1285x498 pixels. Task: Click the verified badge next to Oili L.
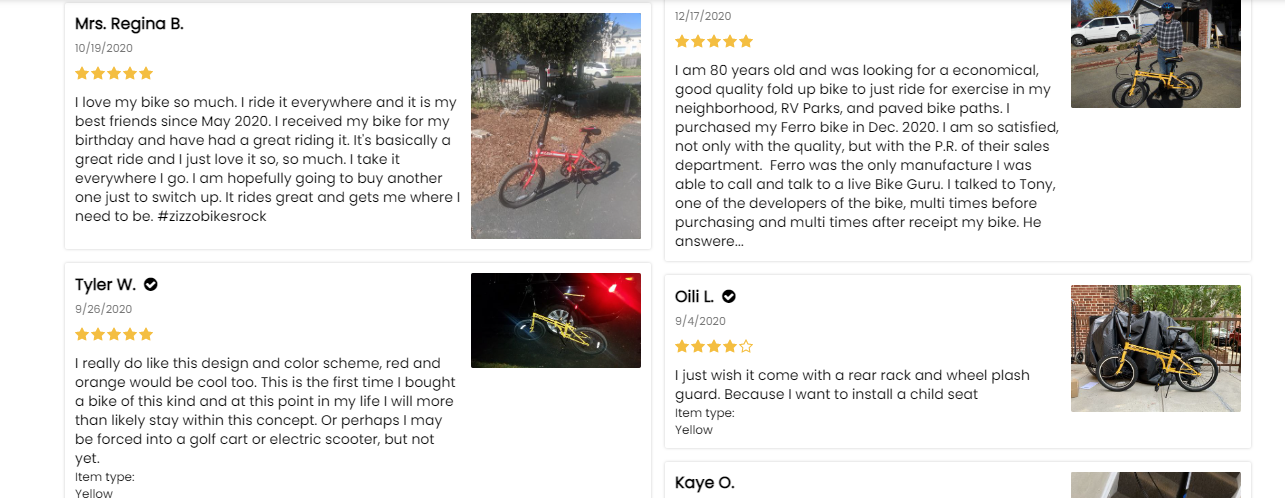[729, 296]
